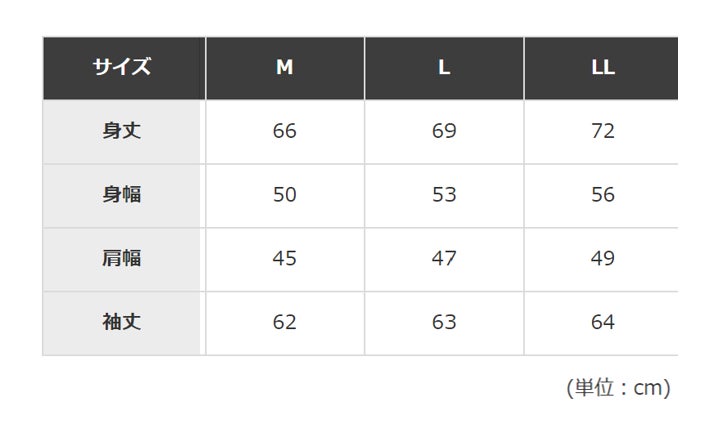Click the (単位：cm) unit note

pyautogui.click(x=617, y=387)
